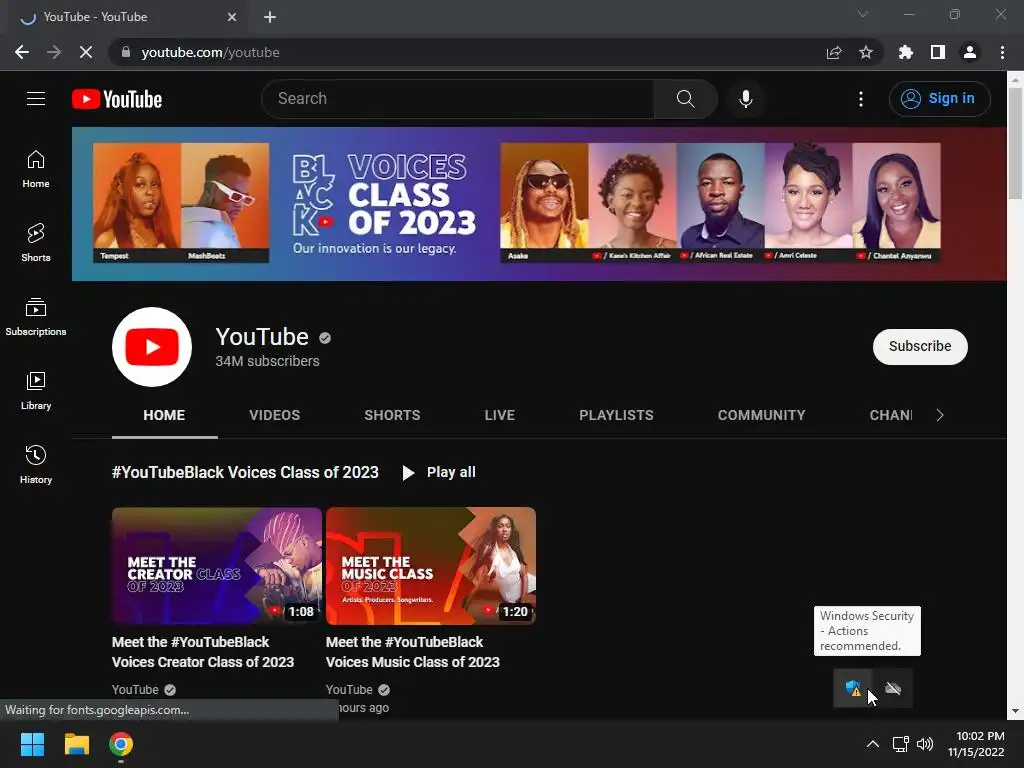Open tab search dropdown arrow
The height and width of the screenshot is (768, 1024).
863,14
